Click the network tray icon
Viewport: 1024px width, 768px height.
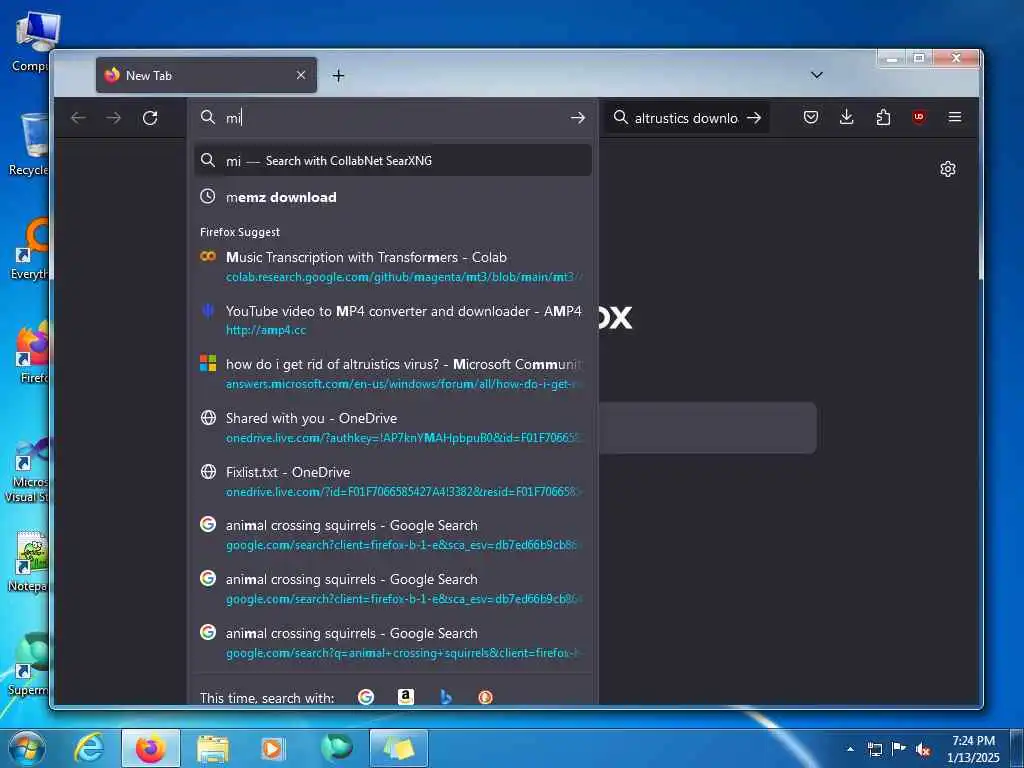875,749
